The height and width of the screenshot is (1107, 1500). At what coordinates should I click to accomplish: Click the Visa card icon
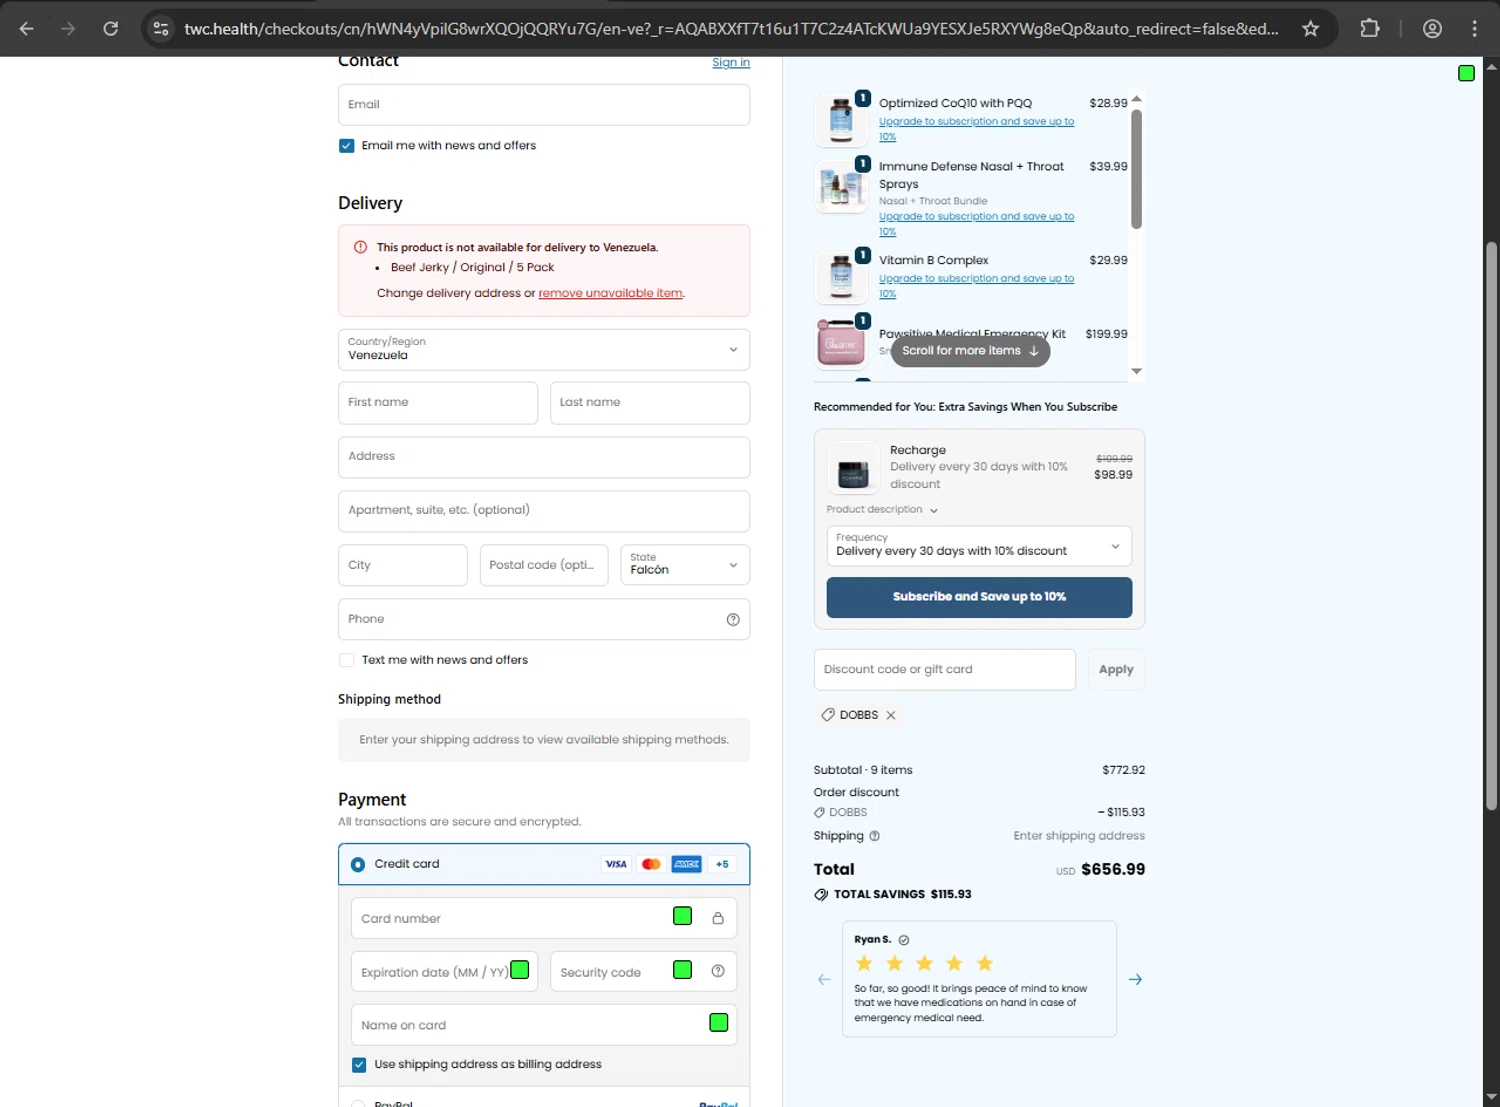(x=616, y=864)
